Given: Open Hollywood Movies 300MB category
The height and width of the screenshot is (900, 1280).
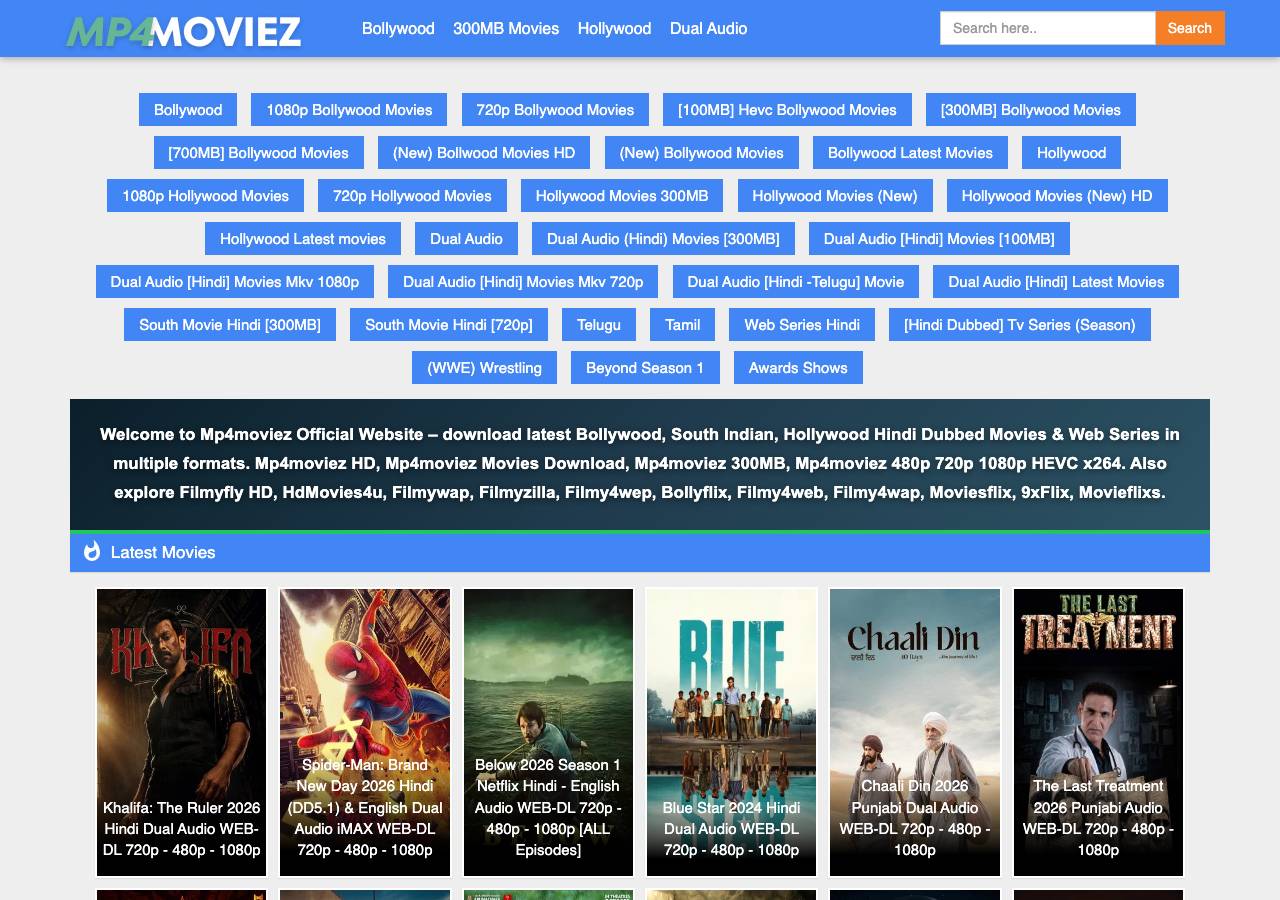Looking at the screenshot, I should pyautogui.click(x=622, y=196).
